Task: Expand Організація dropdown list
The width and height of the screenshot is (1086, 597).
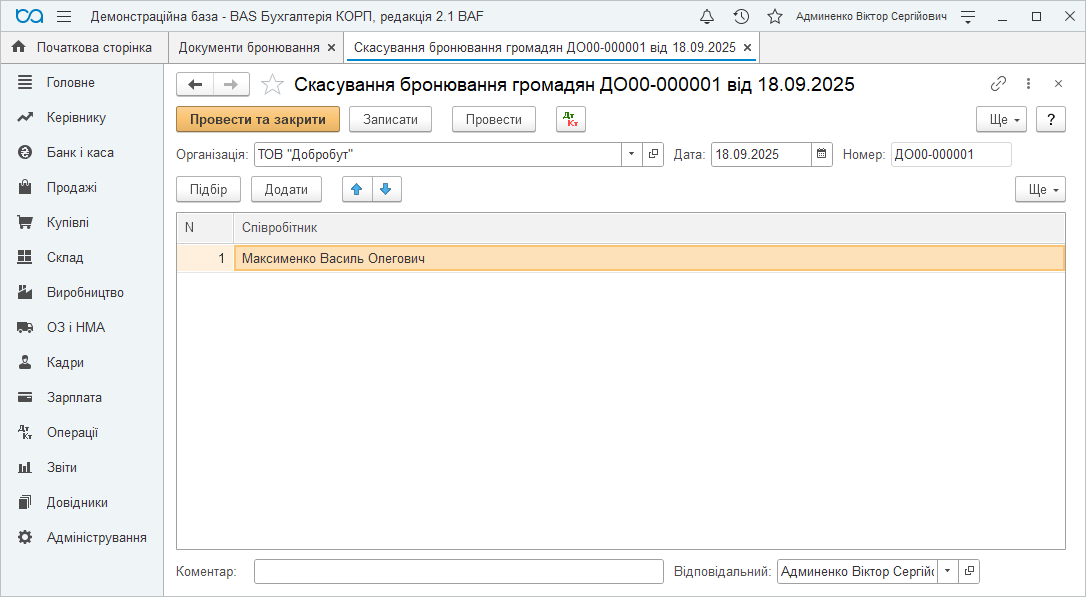Action: pyautogui.click(x=632, y=154)
